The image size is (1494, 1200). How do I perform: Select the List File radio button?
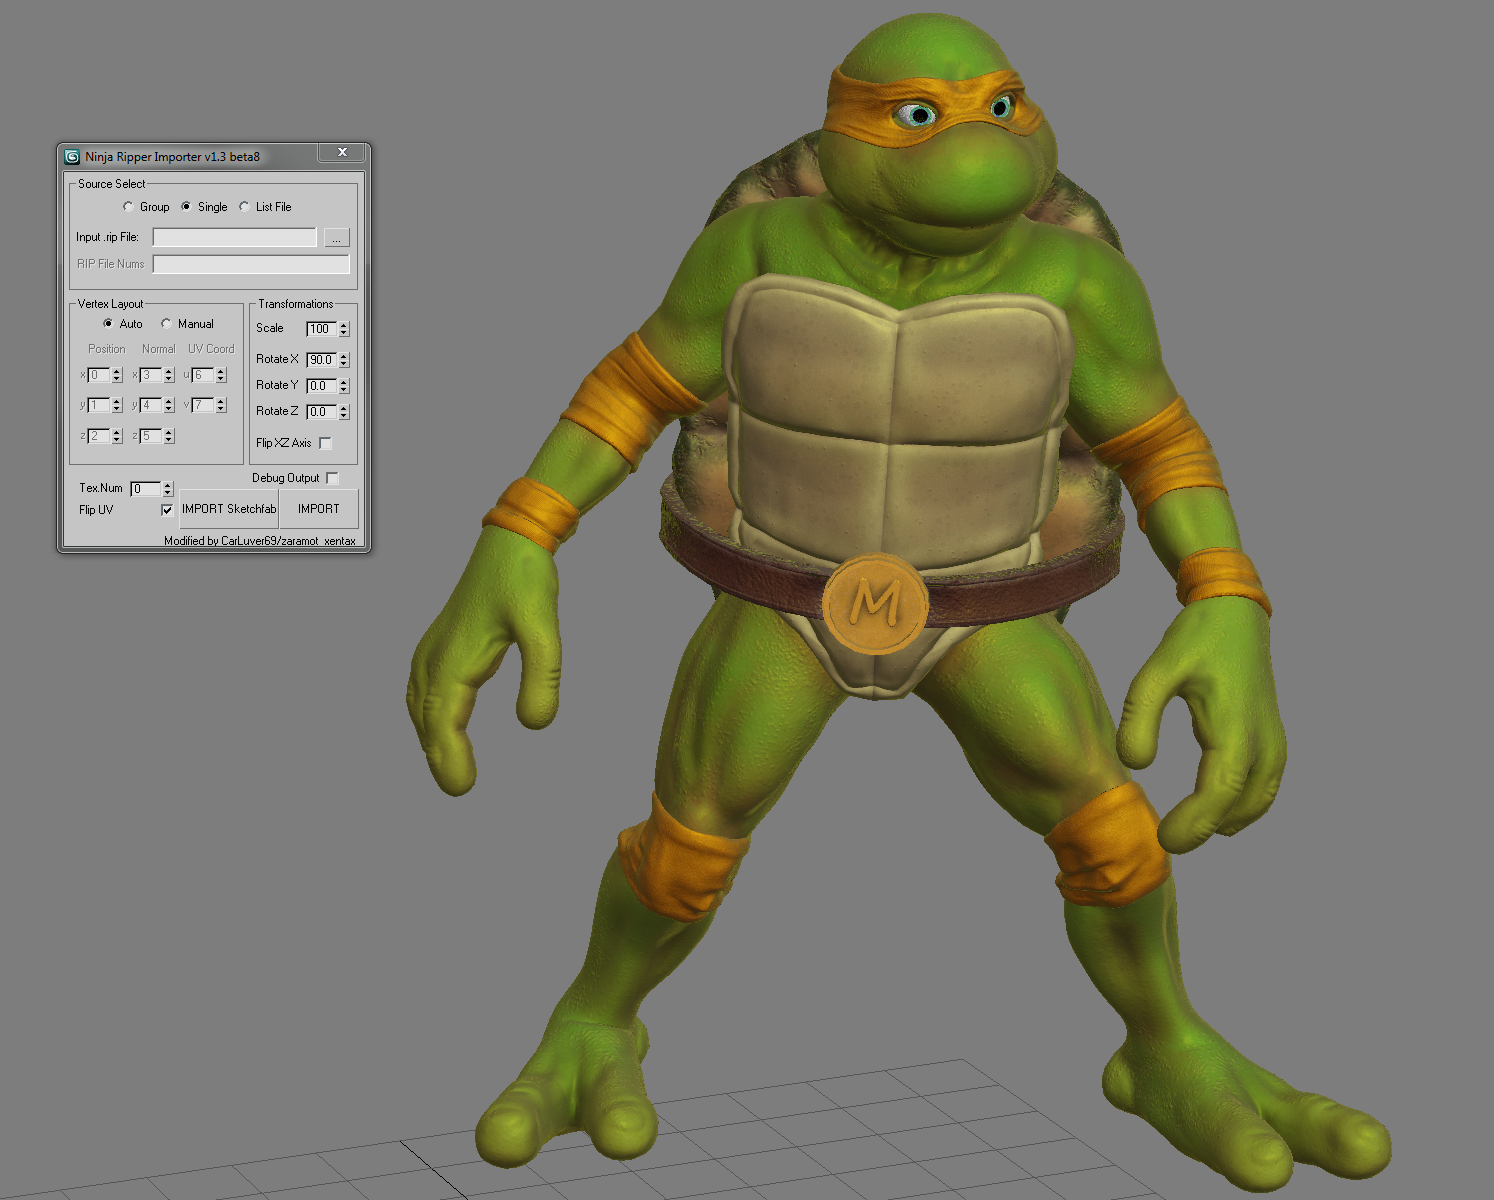pos(244,207)
